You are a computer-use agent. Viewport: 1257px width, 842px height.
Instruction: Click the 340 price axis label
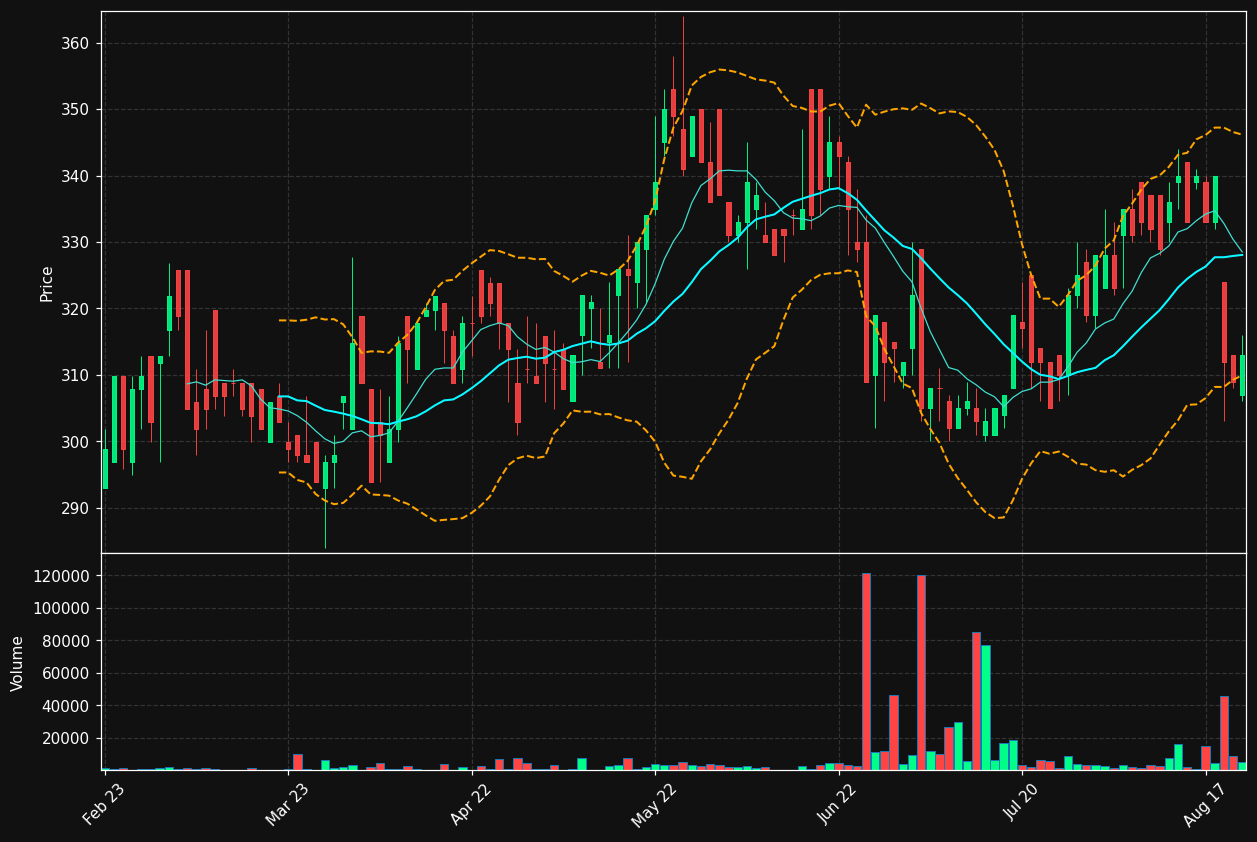pos(76,177)
